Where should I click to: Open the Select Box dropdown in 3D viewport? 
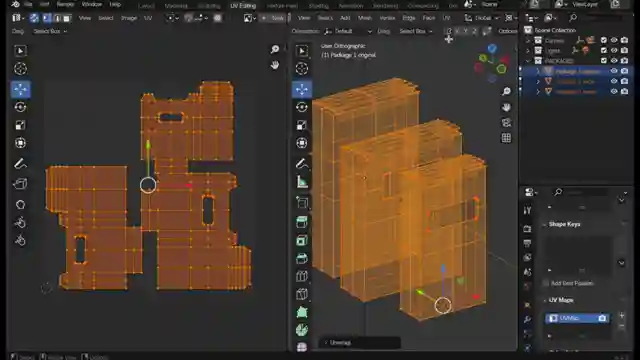click(416, 31)
